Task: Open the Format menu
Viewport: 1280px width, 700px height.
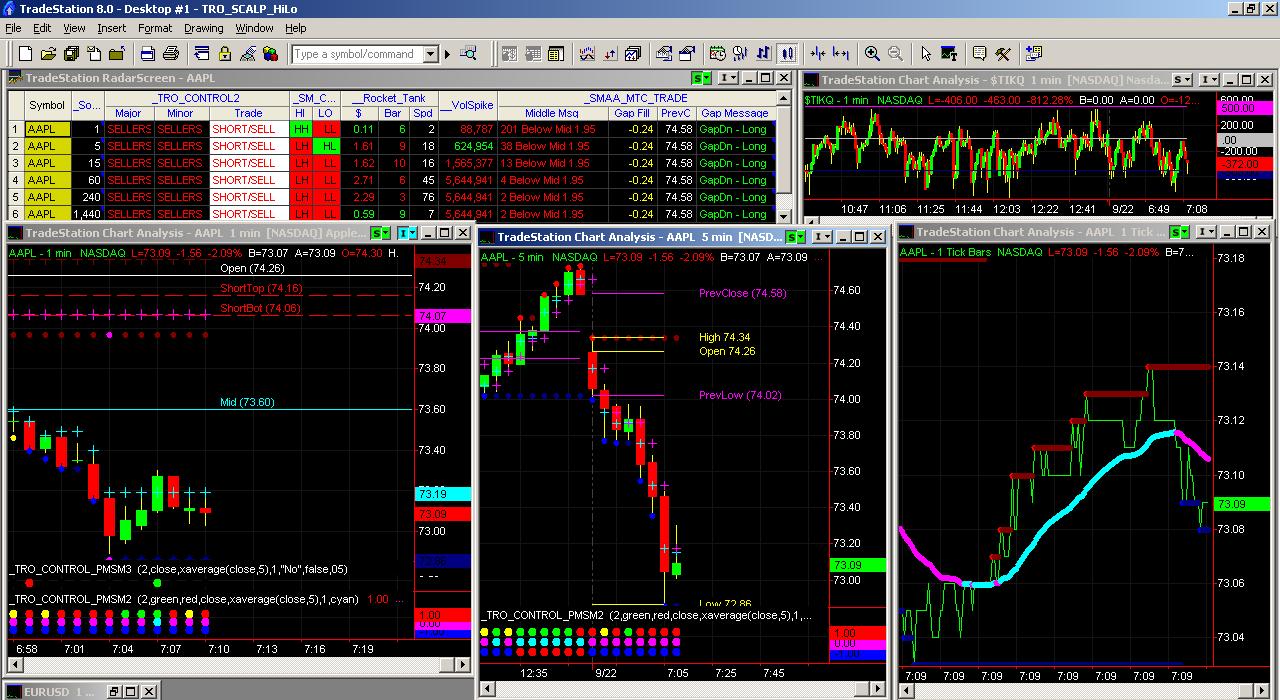Action: pos(155,28)
